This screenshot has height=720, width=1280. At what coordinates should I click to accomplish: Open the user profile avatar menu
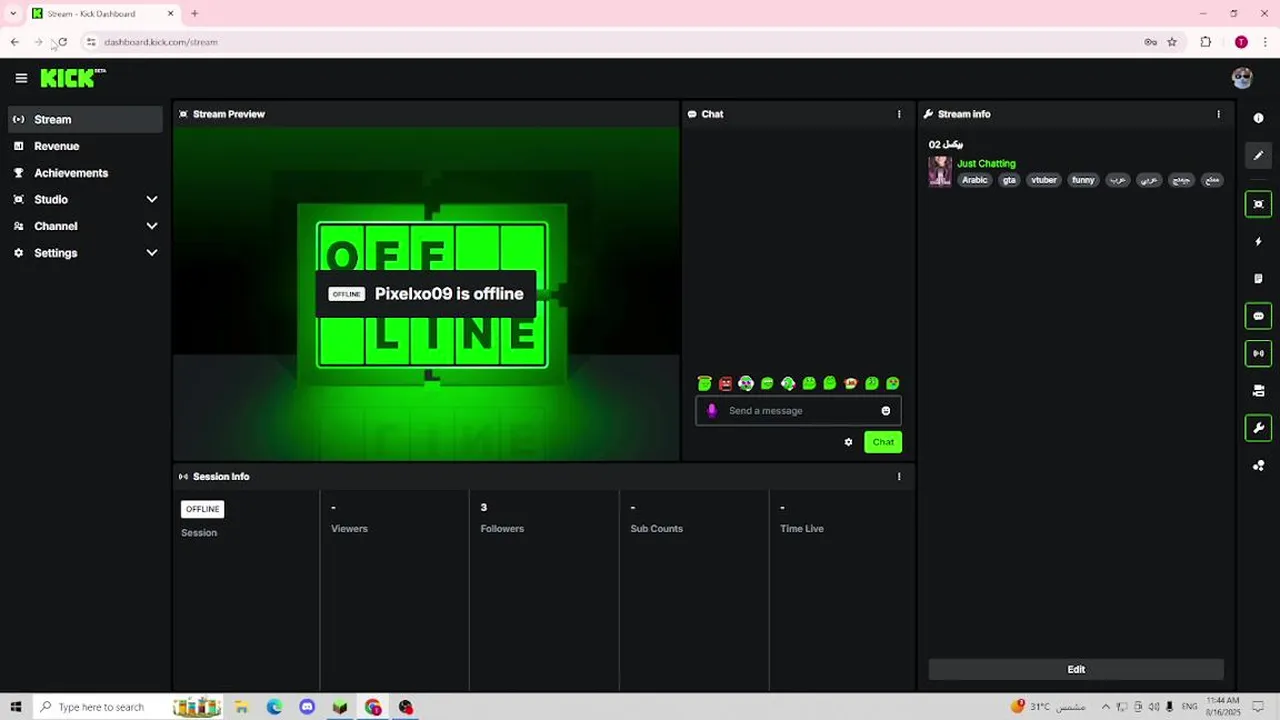(x=1242, y=78)
